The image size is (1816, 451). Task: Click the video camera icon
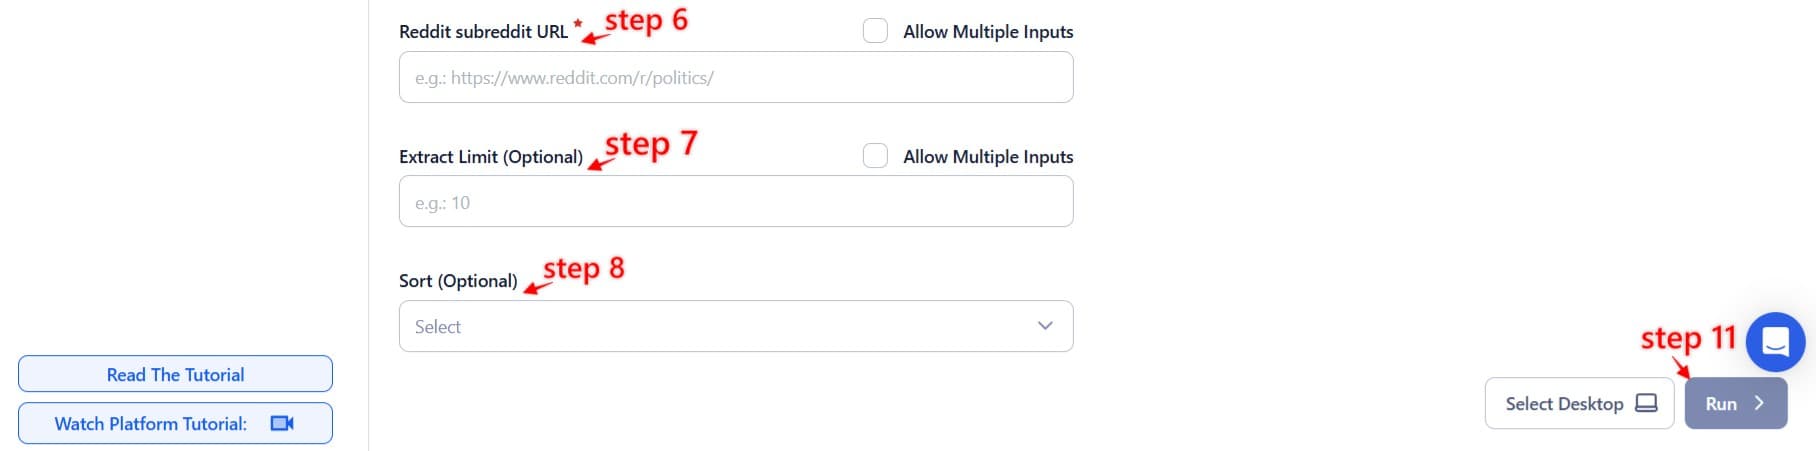[282, 424]
